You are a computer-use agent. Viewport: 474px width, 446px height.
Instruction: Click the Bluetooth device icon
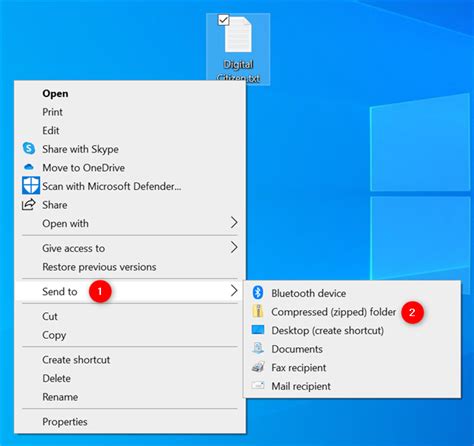coord(258,293)
